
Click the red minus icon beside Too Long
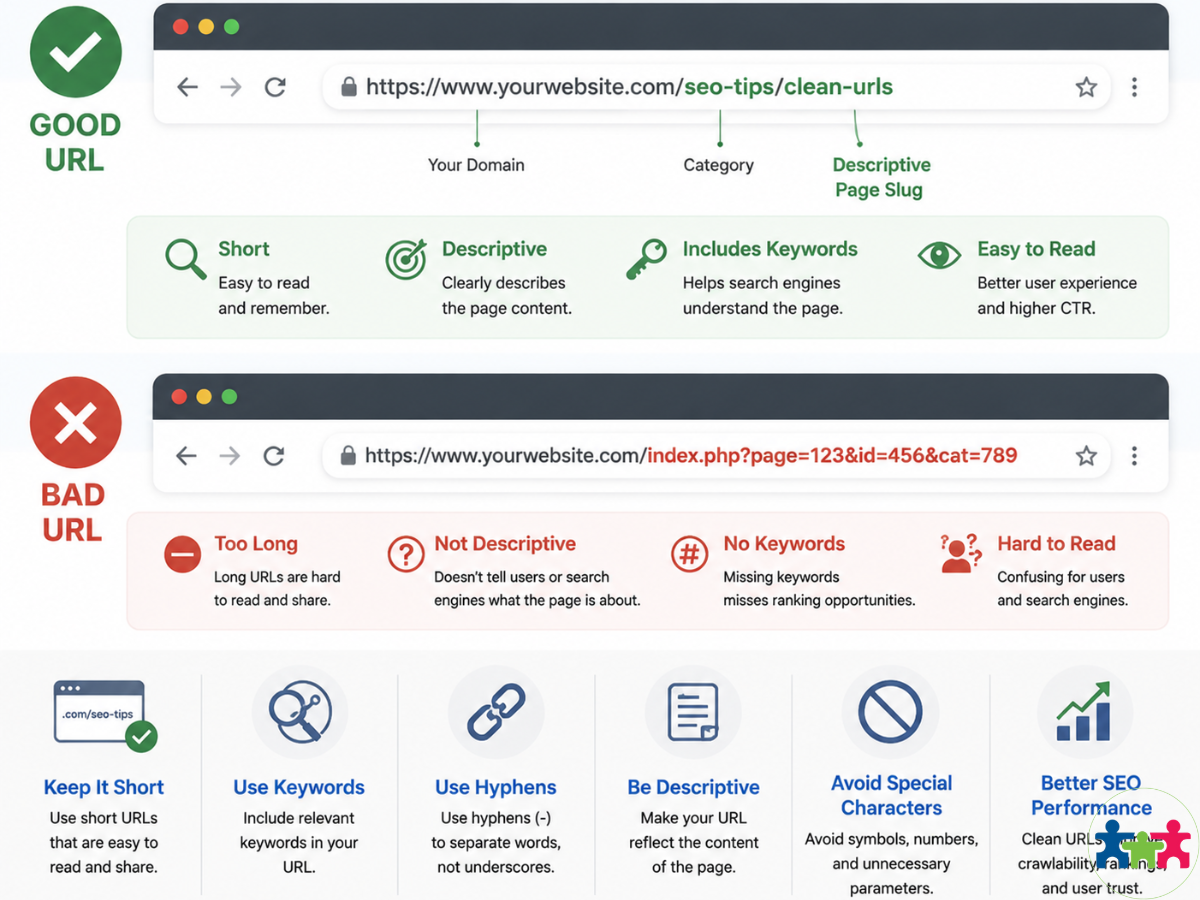point(183,553)
